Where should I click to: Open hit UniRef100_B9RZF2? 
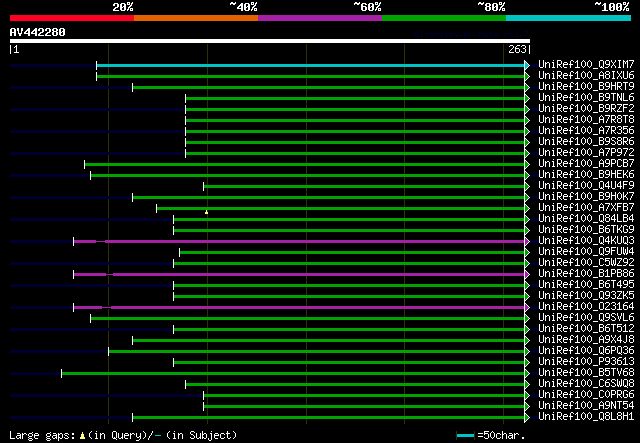(x=586, y=109)
